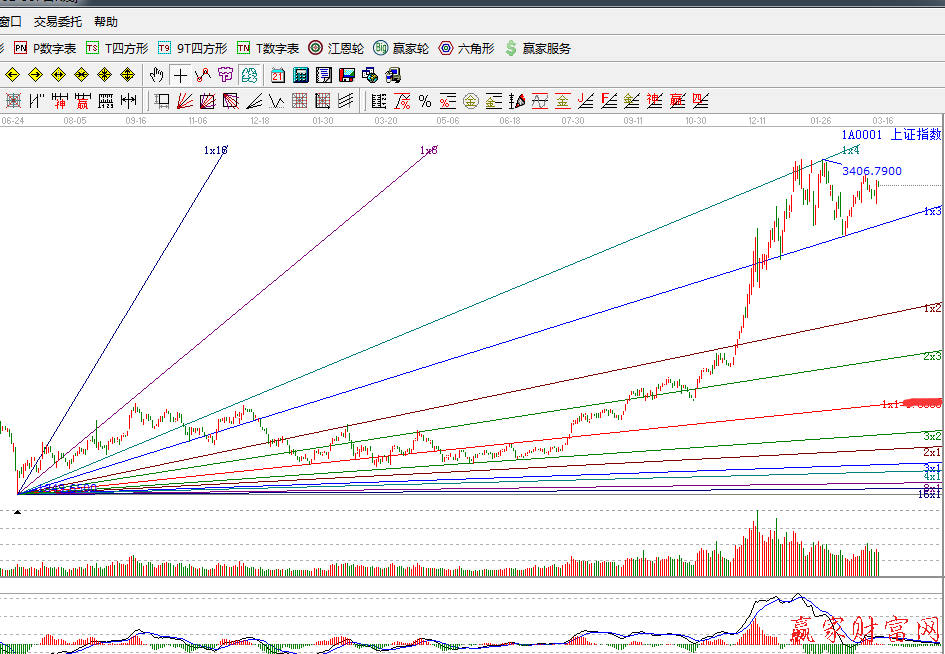Select the Gann fan angle line tool
The height and width of the screenshot is (654, 945).
tap(185, 101)
